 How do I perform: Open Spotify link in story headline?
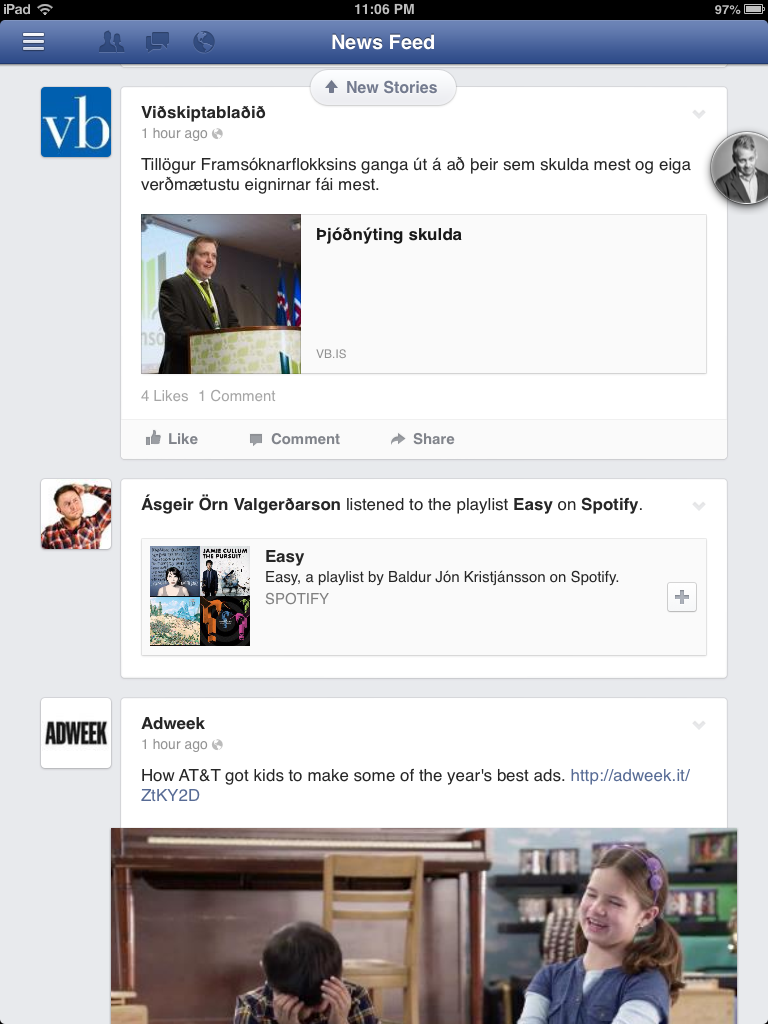[609, 505]
